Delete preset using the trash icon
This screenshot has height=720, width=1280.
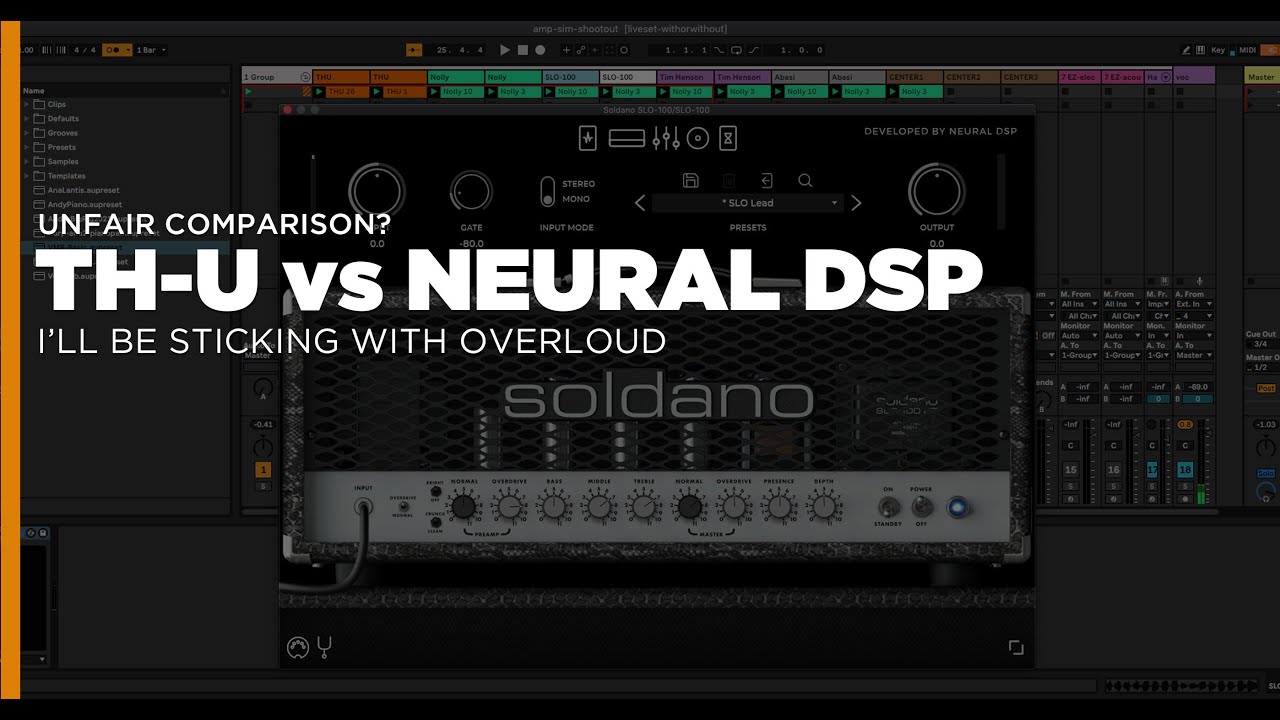coord(729,180)
